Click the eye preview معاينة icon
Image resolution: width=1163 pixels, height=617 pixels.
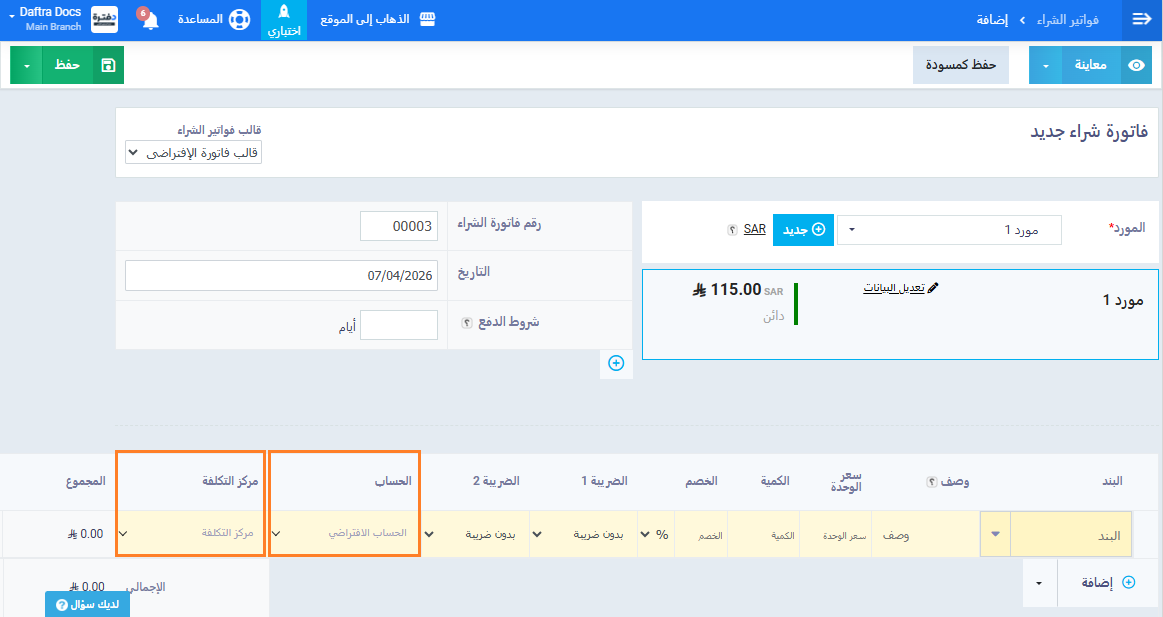coord(1136,65)
